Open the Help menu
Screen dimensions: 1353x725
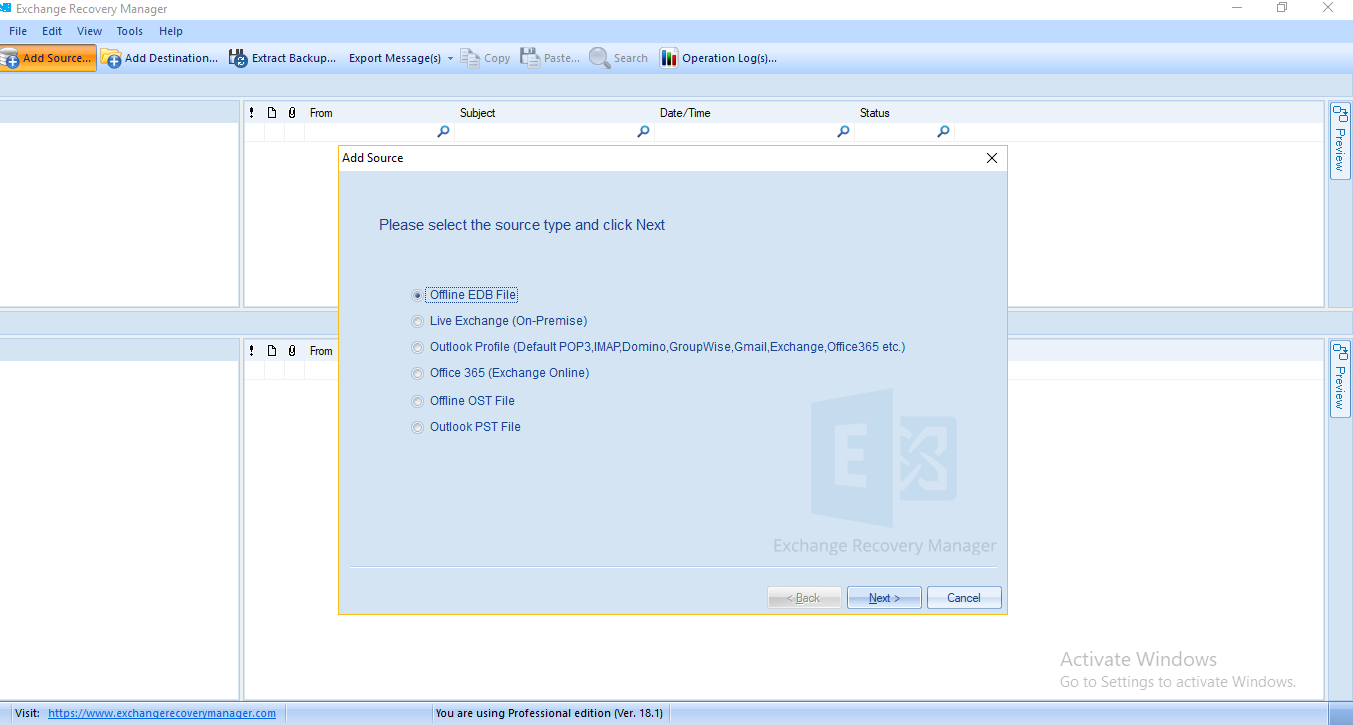tap(171, 31)
